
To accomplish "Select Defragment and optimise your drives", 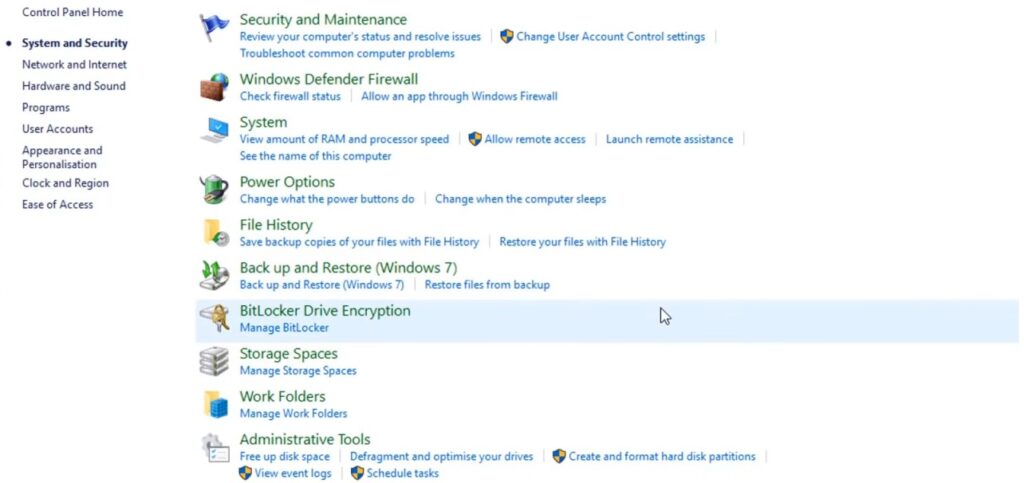I will (x=441, y=456).
